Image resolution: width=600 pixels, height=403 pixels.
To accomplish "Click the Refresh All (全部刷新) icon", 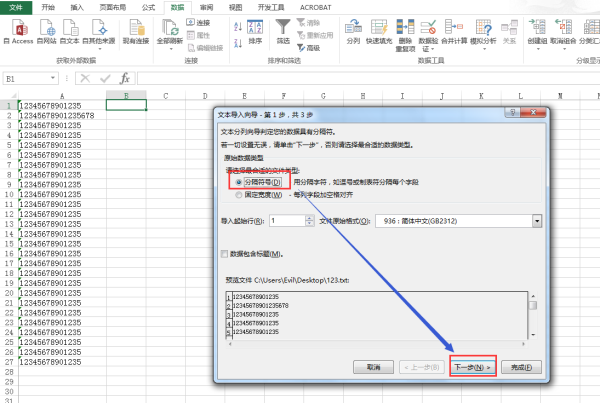I will tap(170, 28).
